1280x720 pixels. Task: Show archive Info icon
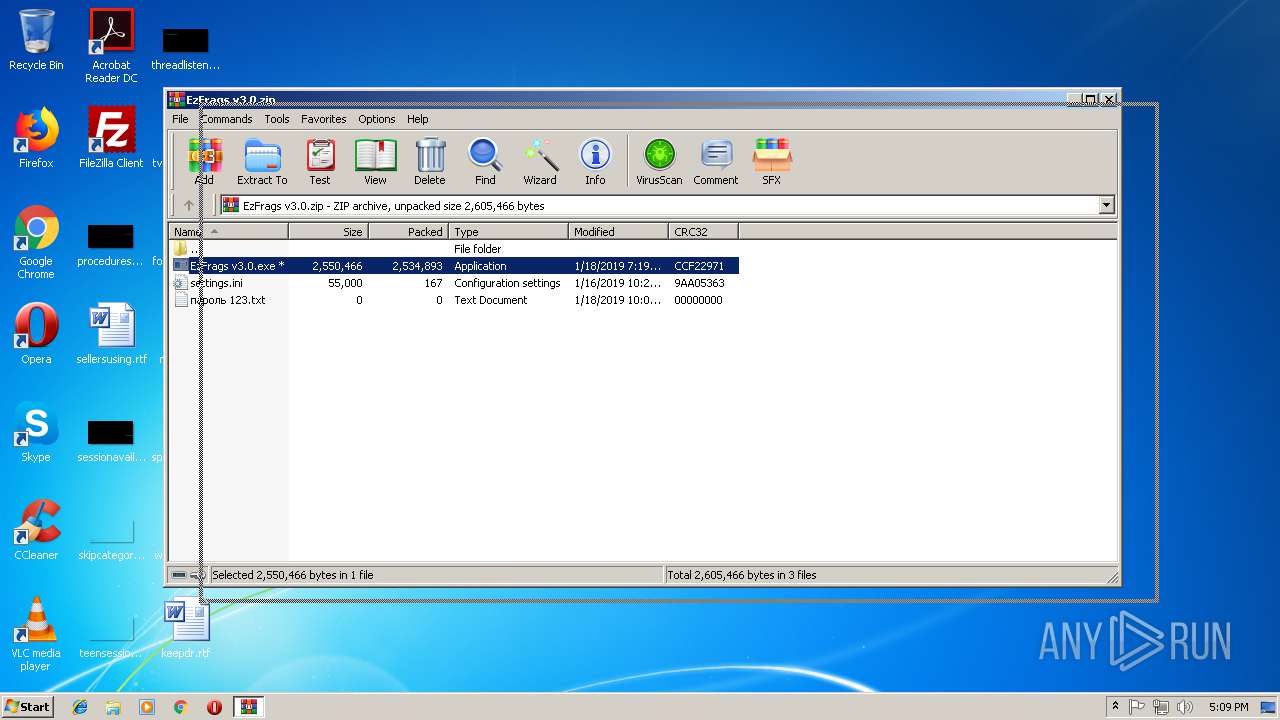[595, 162]
